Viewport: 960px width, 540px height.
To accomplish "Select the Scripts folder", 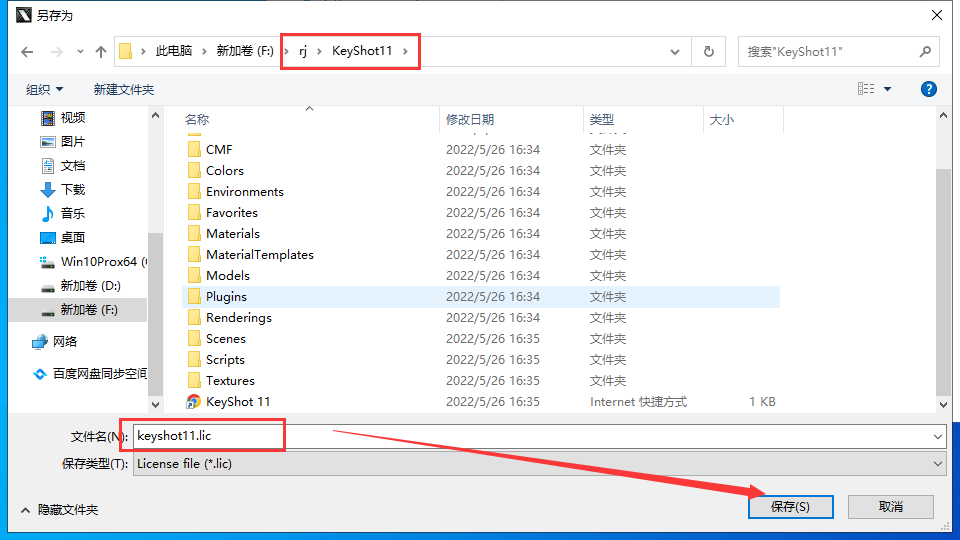I will coord(225,359).
